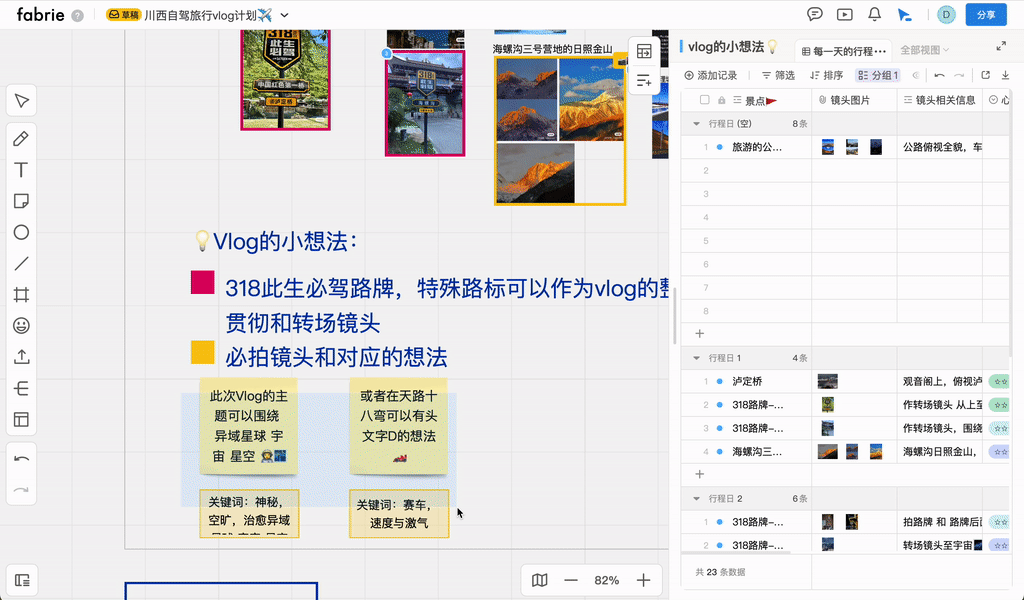Click the export share icon in table toolbar

pyautogui.click(x=985, y=75)
